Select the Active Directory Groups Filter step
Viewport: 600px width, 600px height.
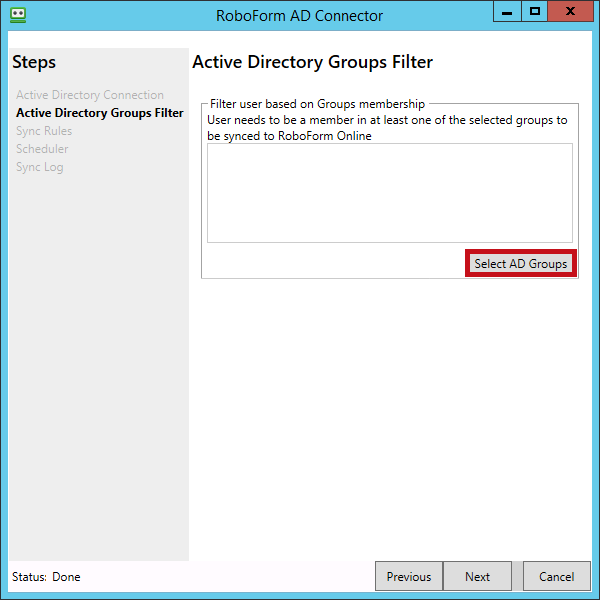pos(100,113)
